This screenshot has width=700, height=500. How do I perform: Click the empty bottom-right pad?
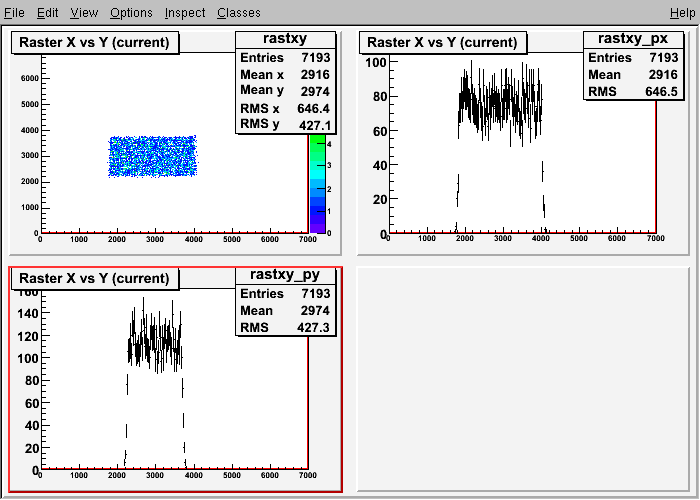tap(523, 379)
